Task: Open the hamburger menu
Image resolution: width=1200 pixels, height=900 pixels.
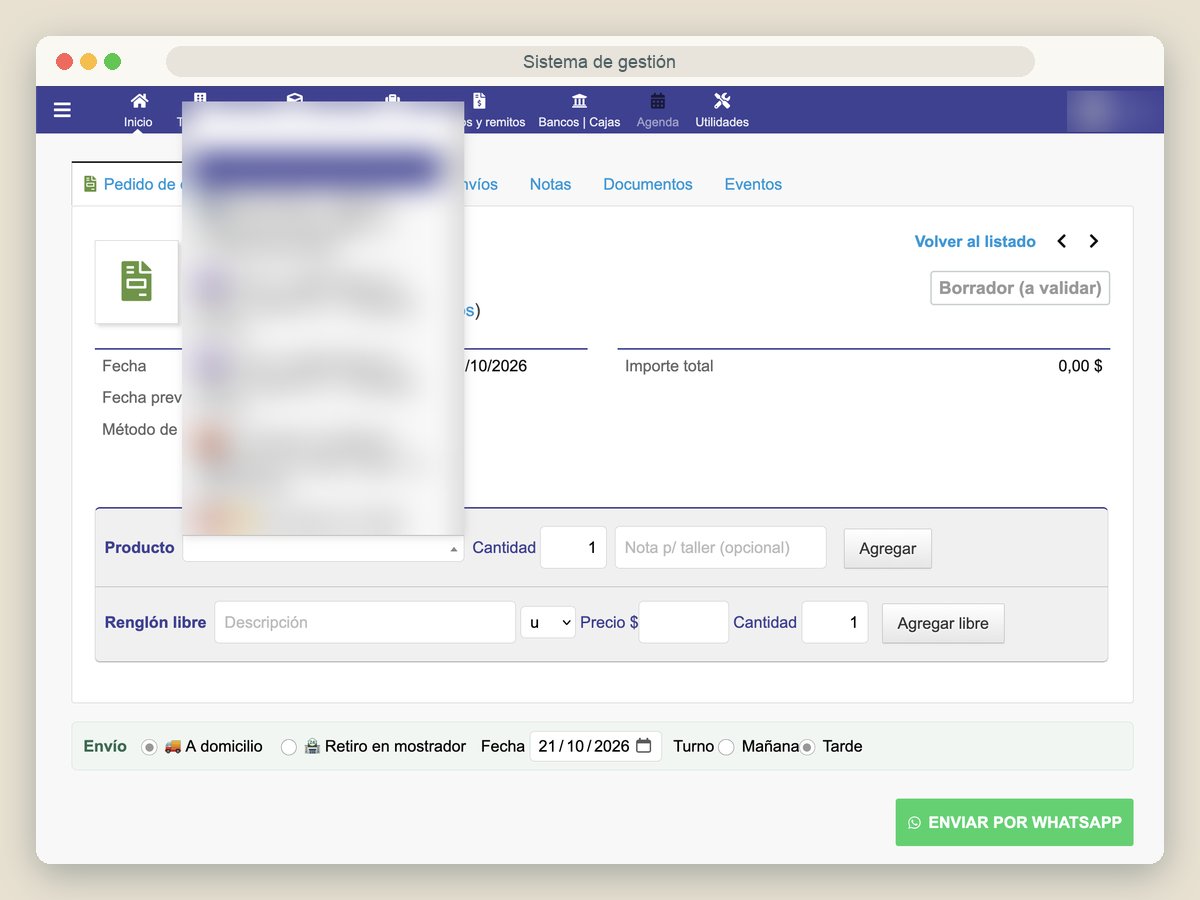Action: (x=62, y=110)
